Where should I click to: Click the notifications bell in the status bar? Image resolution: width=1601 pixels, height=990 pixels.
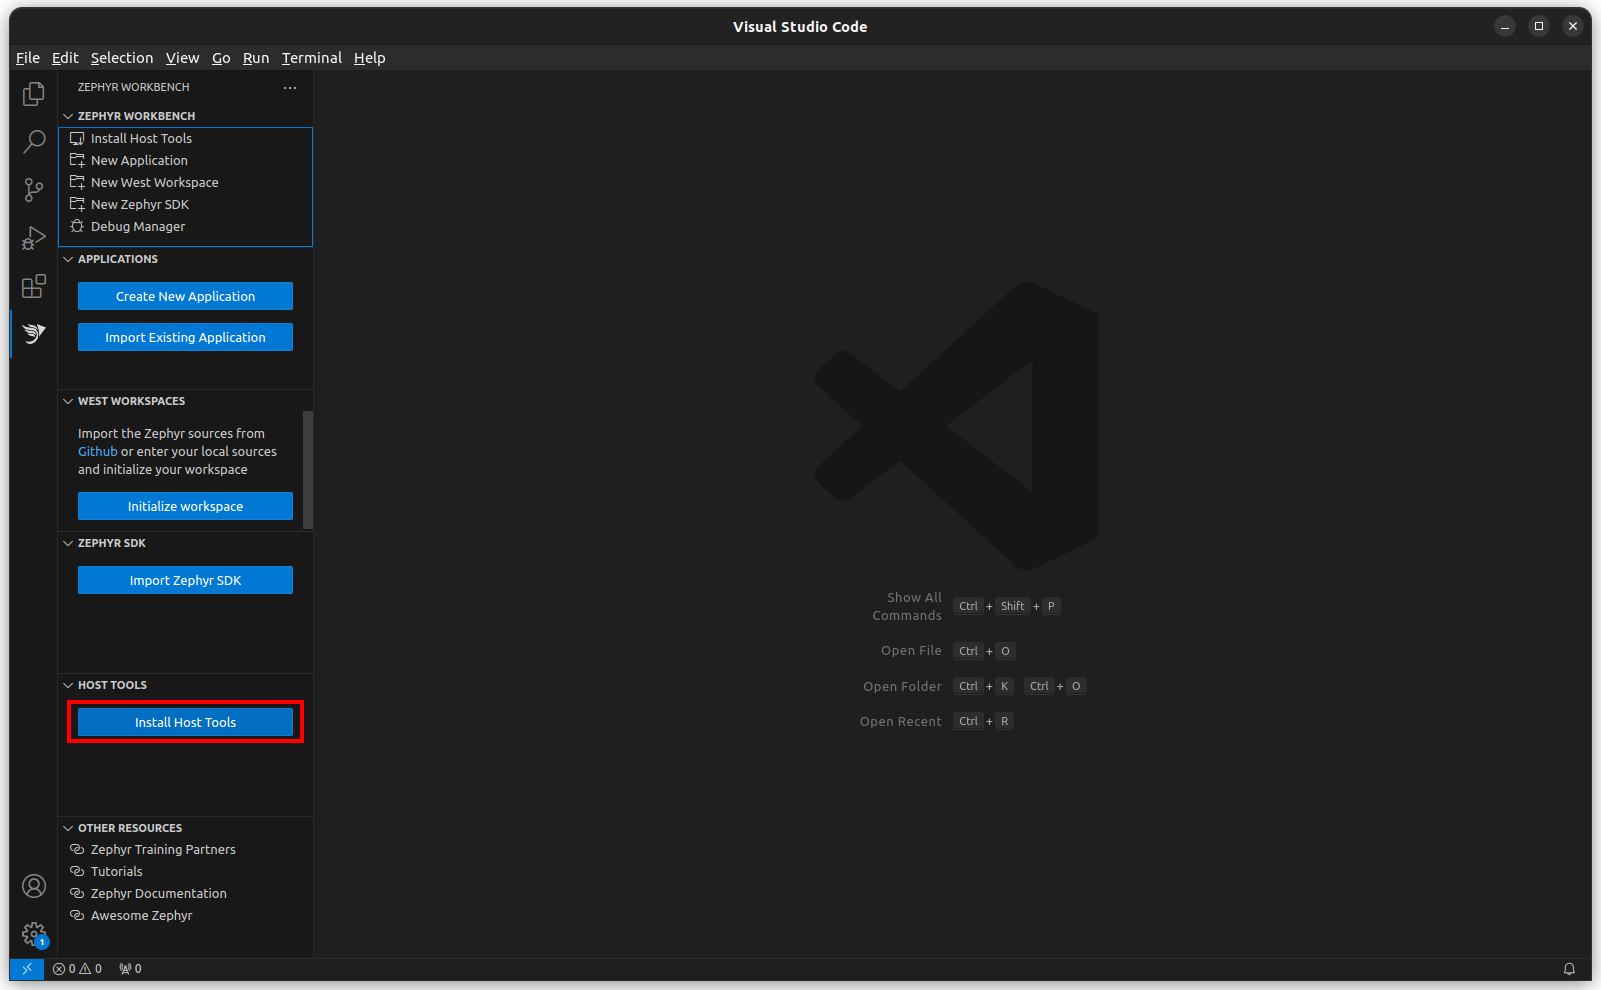(1570, 968)
